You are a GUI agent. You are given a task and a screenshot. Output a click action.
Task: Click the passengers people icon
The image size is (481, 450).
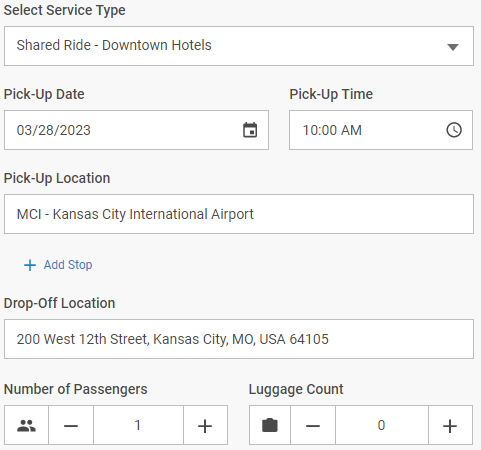tap(26, 425)
